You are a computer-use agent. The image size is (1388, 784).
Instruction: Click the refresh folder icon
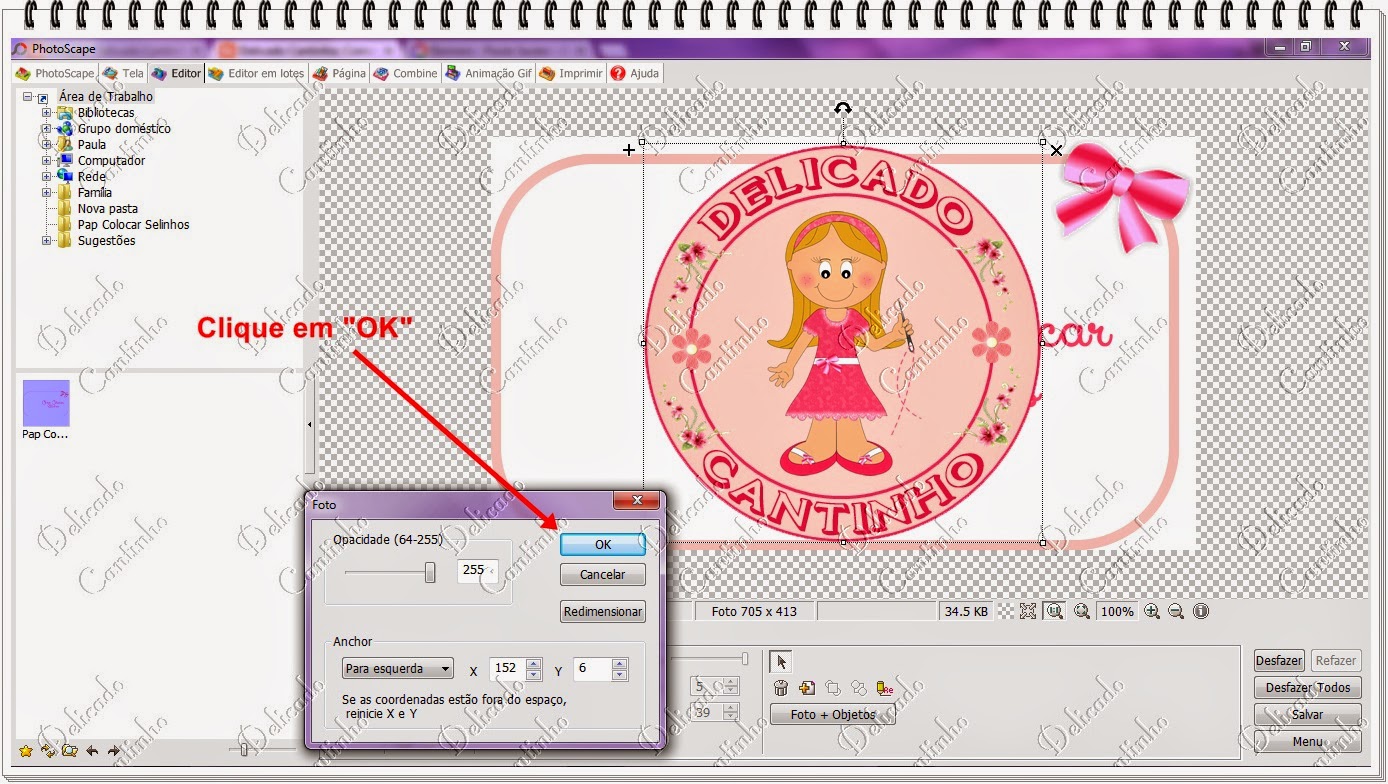coord(47,751)
